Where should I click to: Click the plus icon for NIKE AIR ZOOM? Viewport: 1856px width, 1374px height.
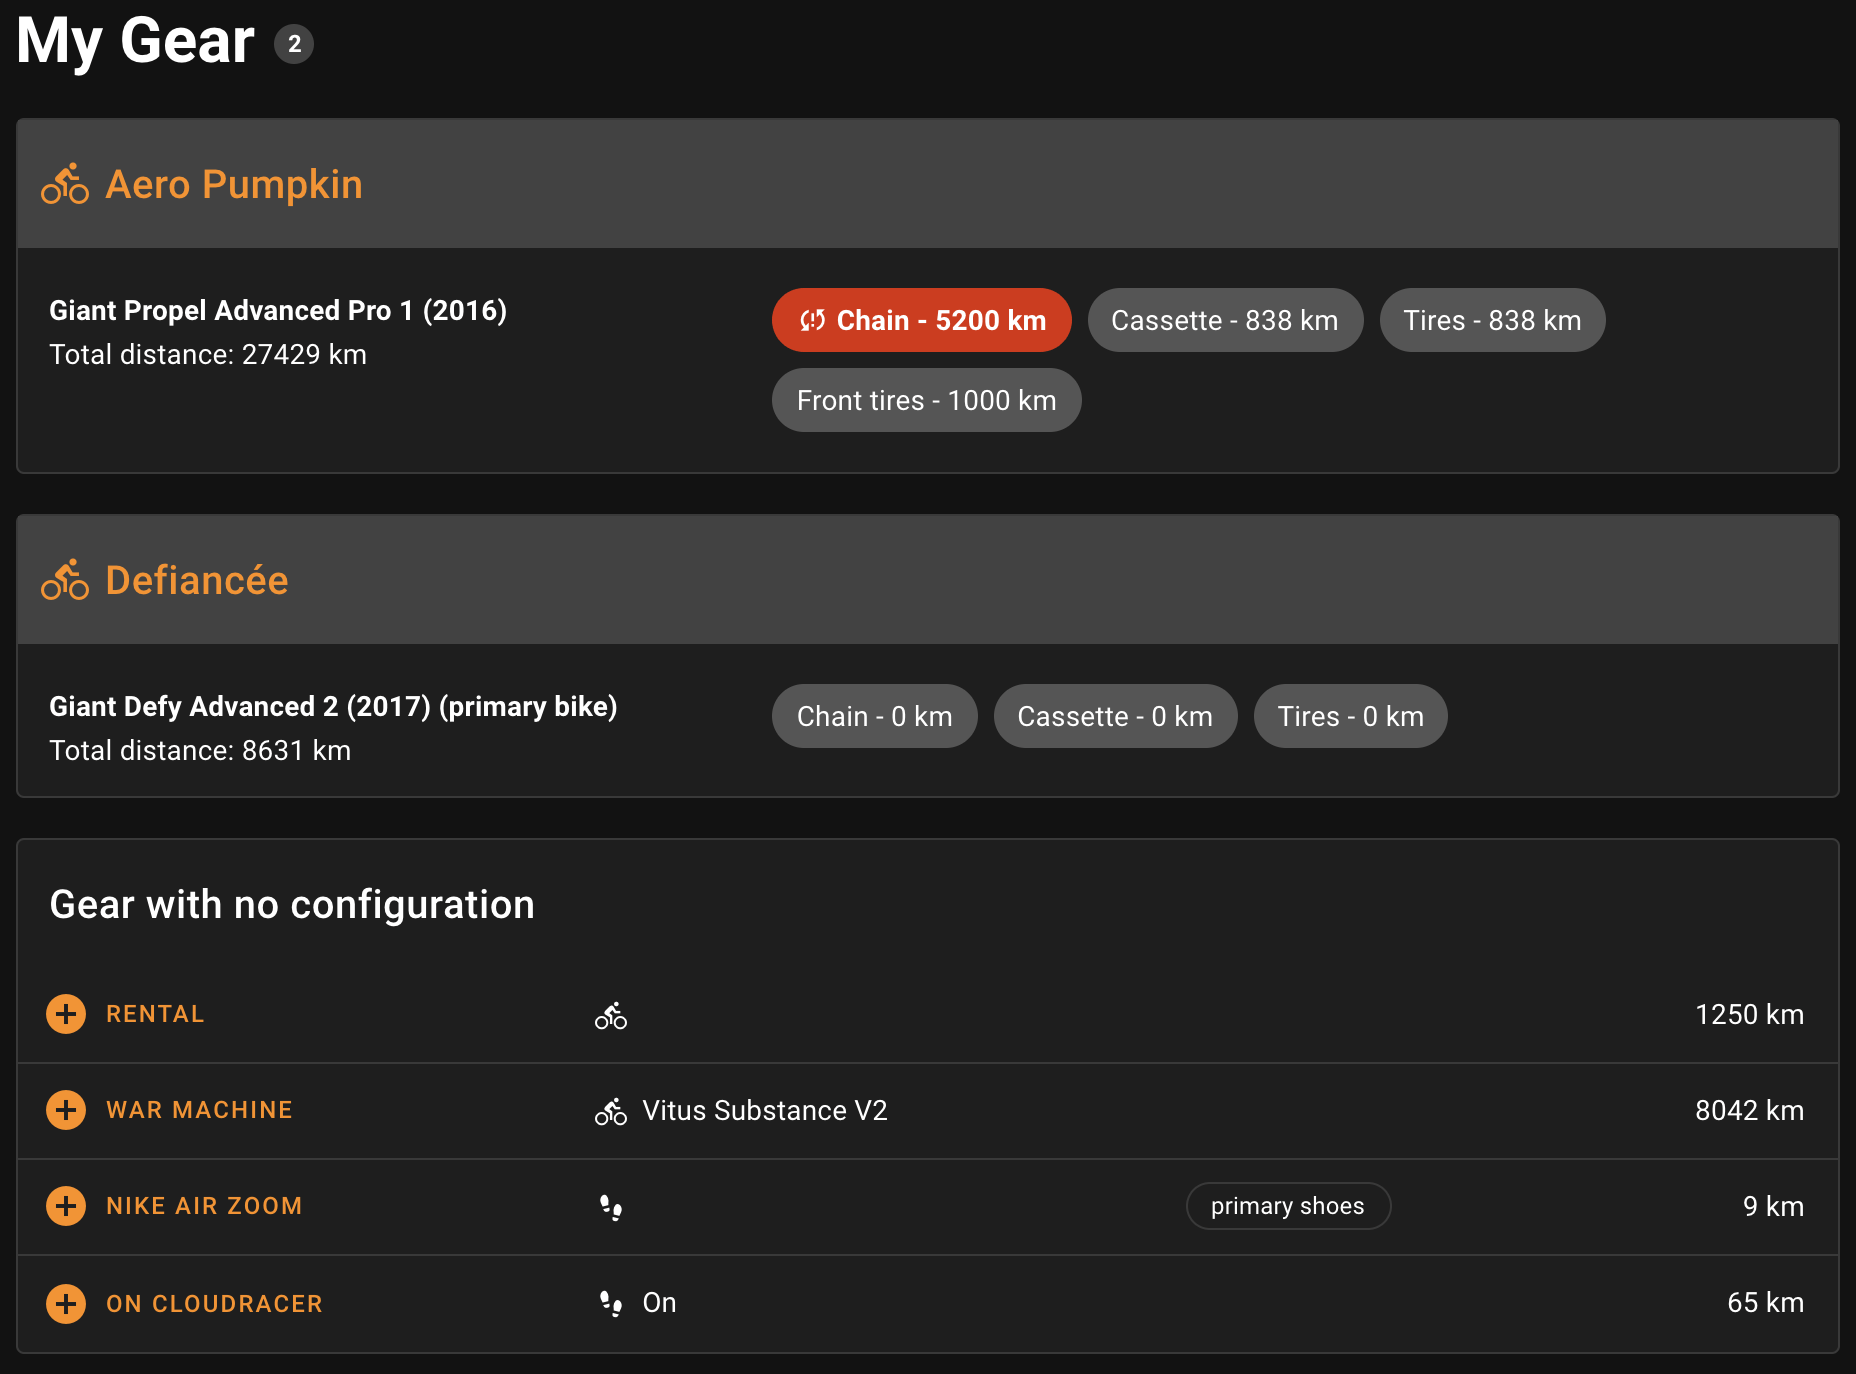[66, 1206]
